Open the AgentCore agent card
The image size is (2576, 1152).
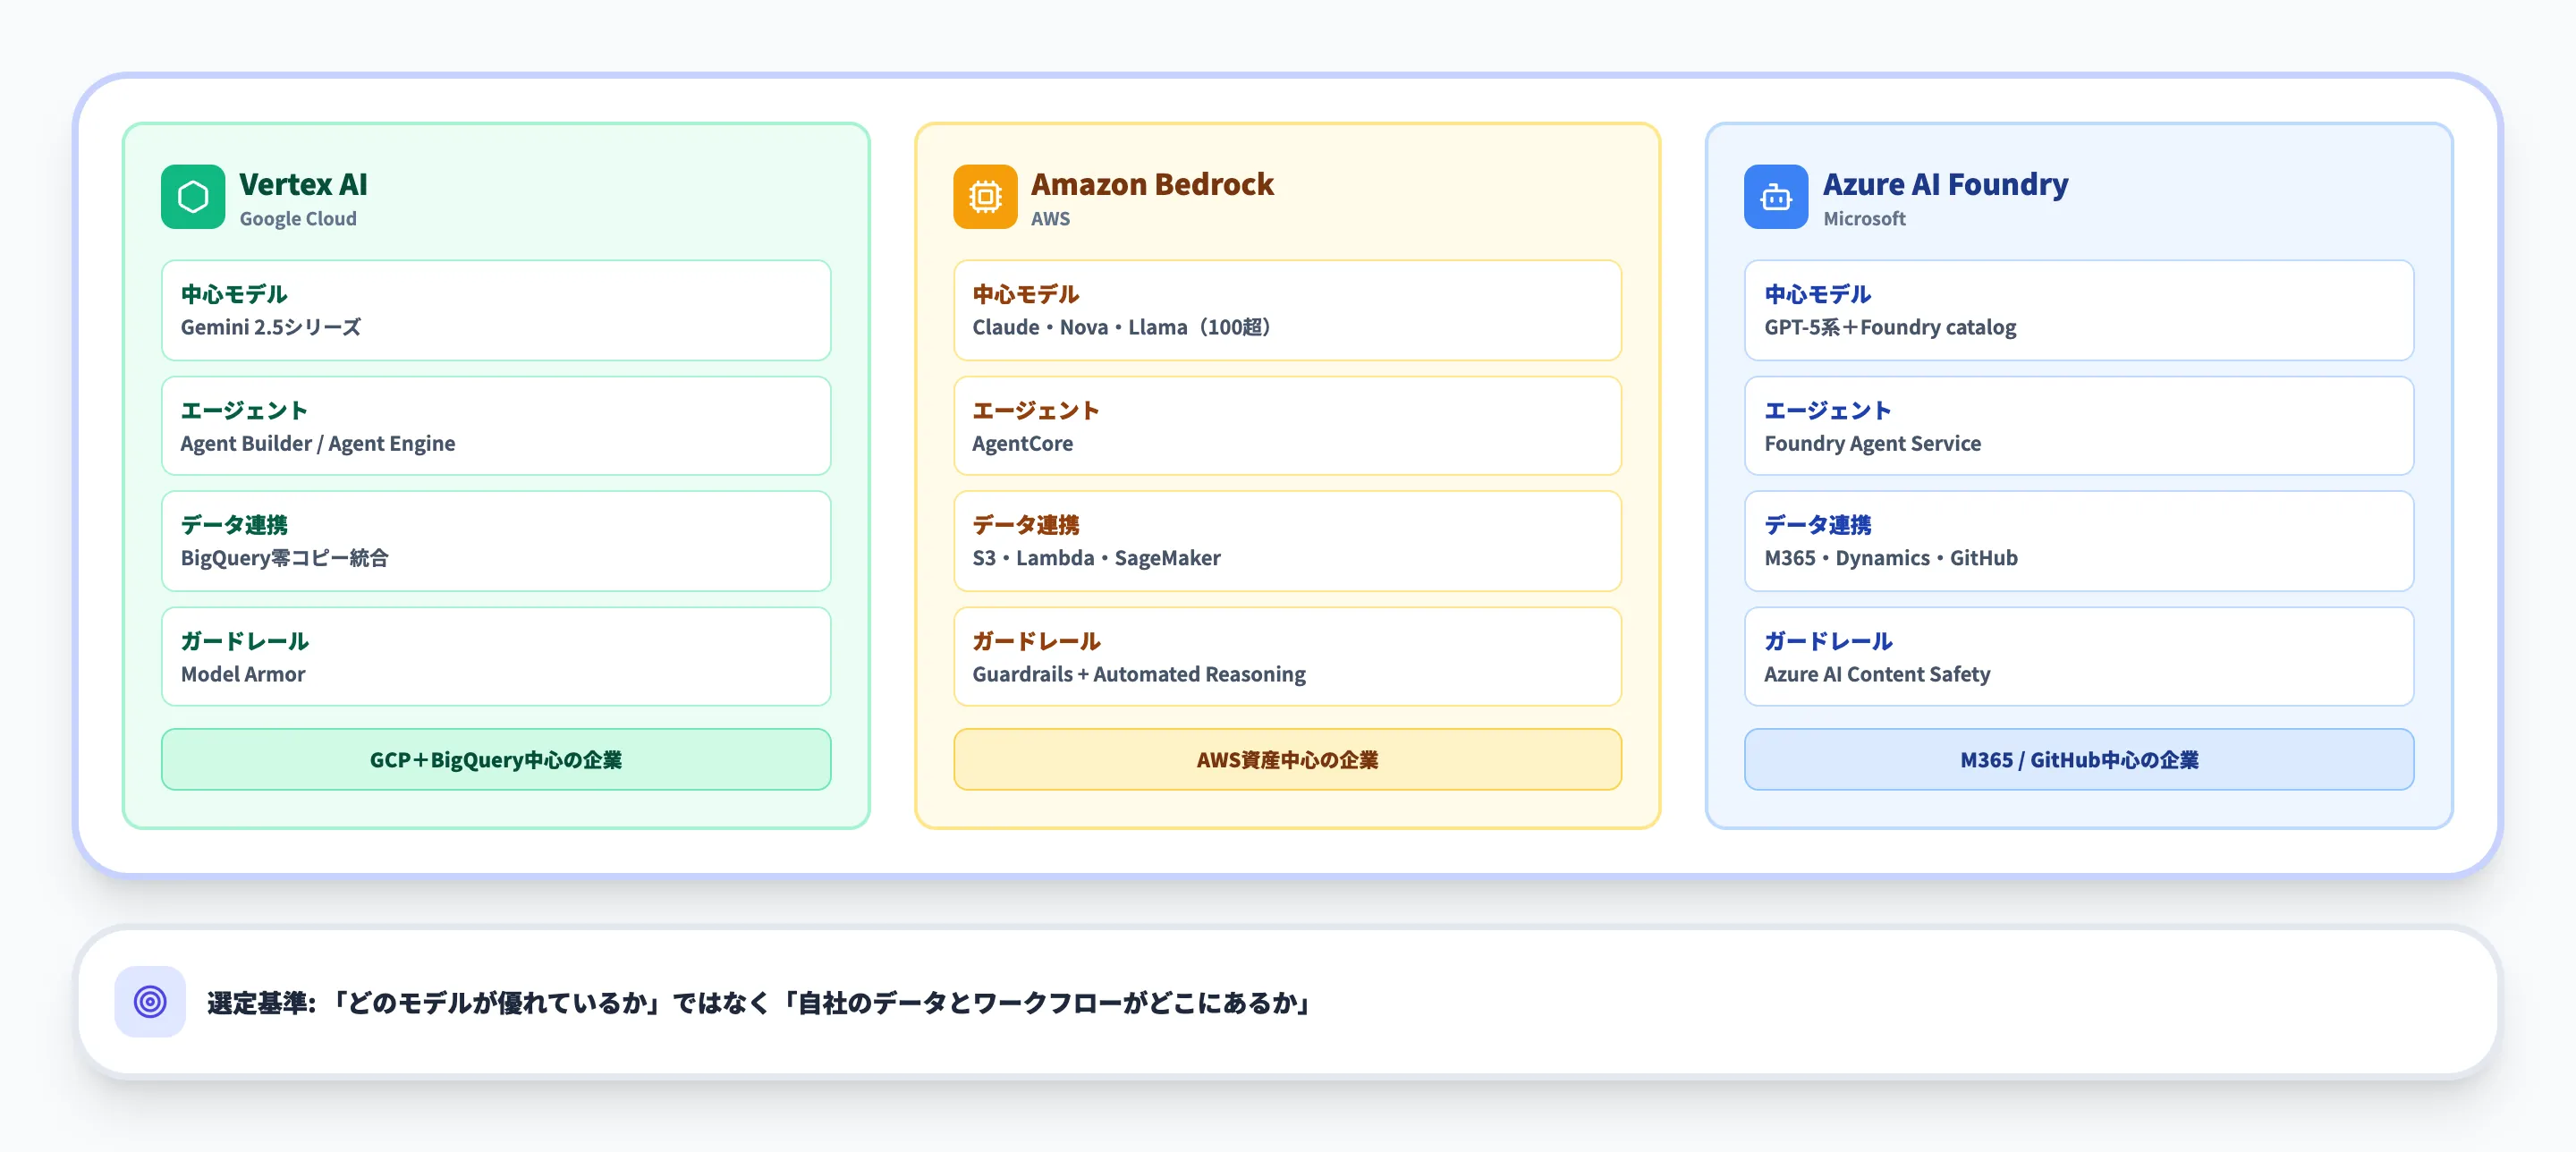pyautogui.click(x=1287, y=426)
